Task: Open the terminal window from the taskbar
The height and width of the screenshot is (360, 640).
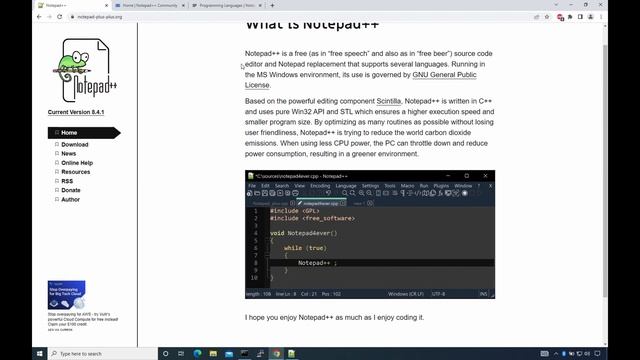Action: click(244, 353)
